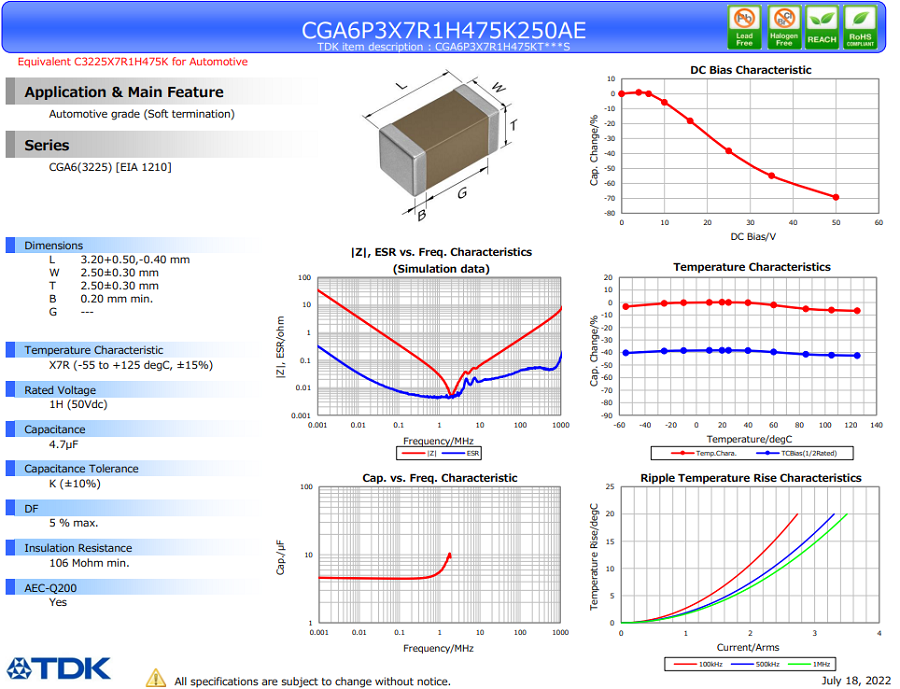Select the L dimension value 3.20+0.50,-0.40 mm
900x689 pixels.
pyautogui.click(x=135, y=260)
